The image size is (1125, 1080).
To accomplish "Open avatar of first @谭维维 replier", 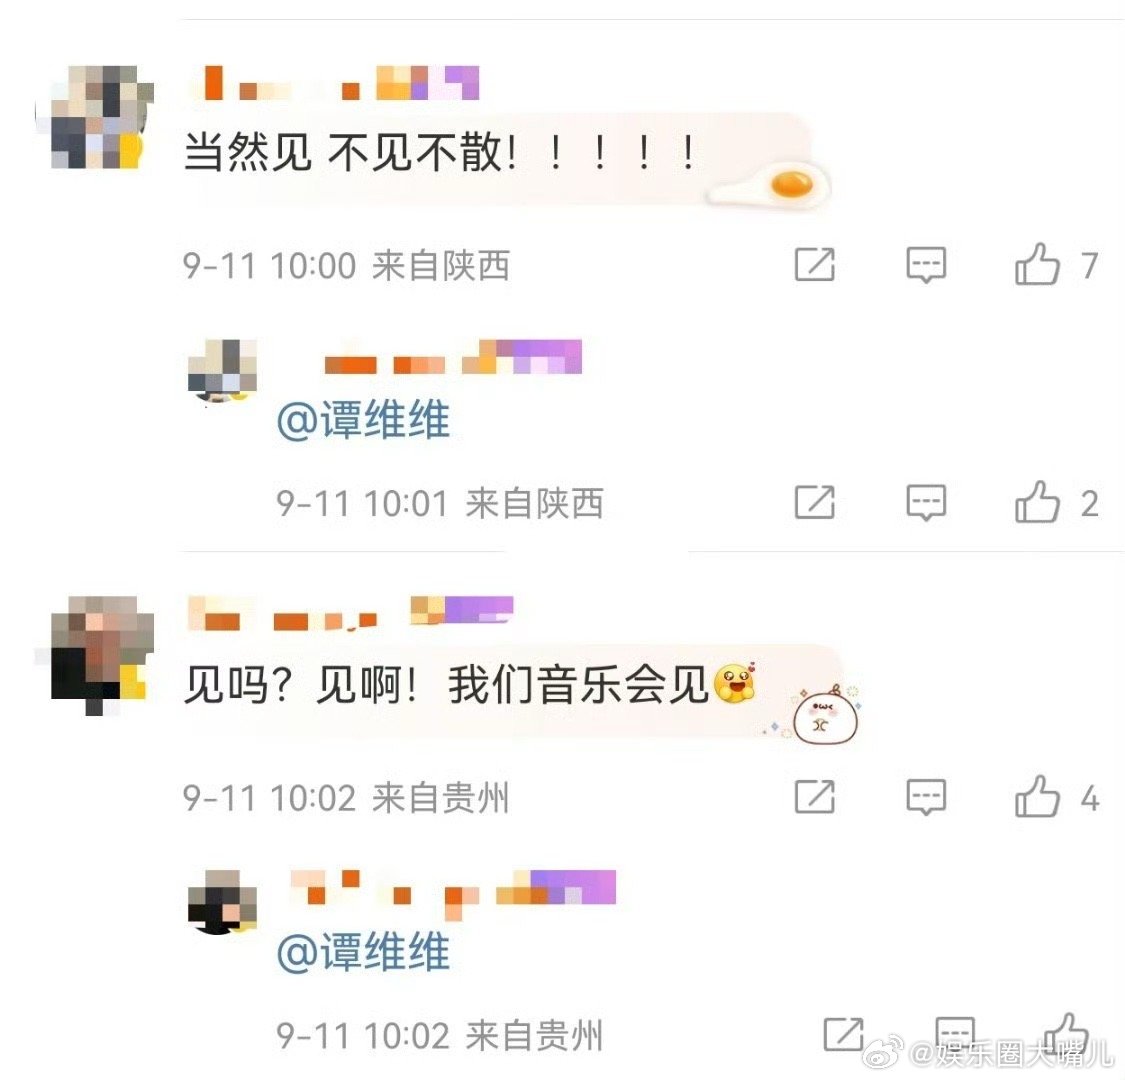I will [222, 372].
